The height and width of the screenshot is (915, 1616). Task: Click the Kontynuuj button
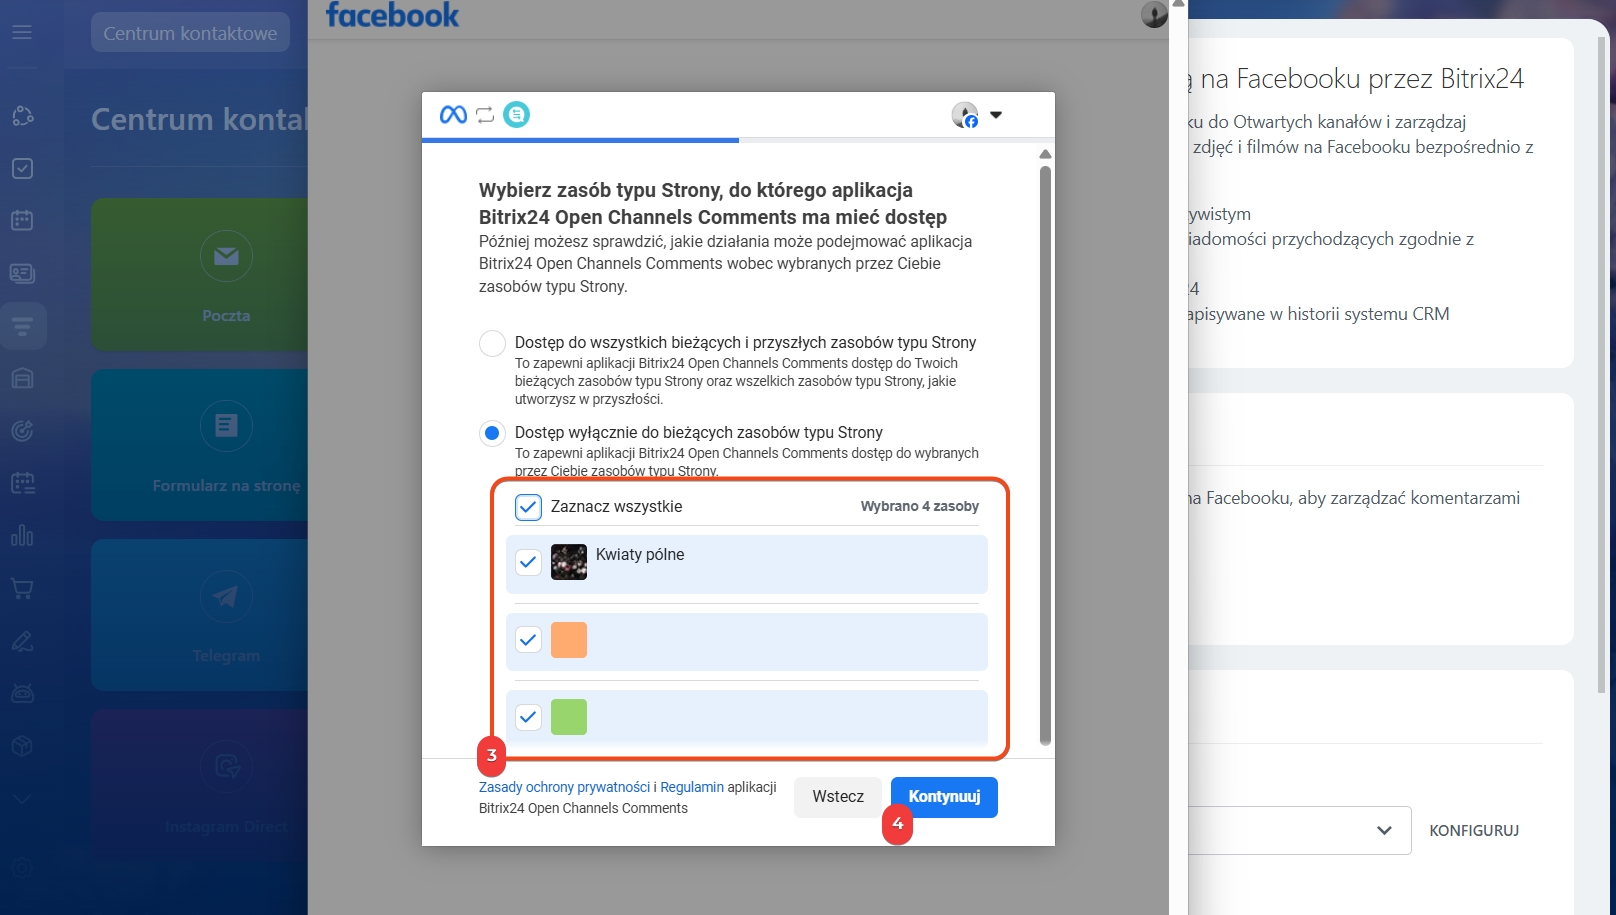944,797
